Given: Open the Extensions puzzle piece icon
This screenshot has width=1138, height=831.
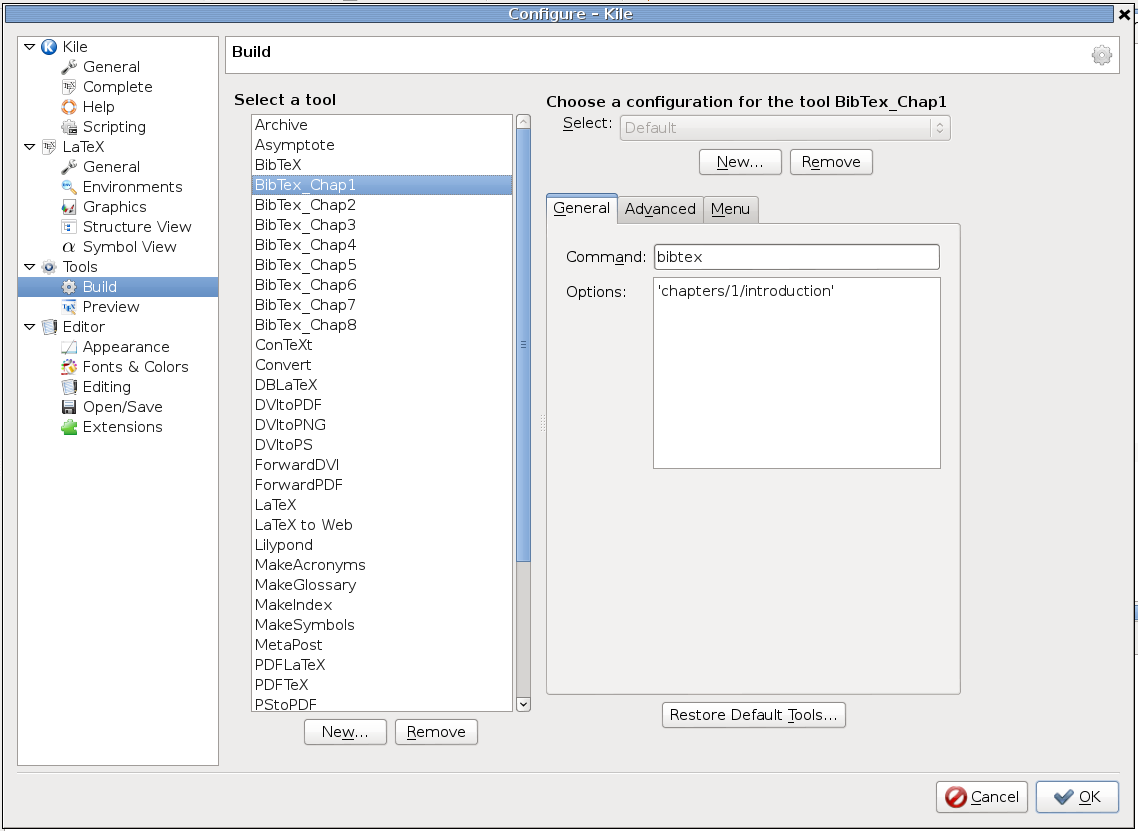Looking at the screenshot, I should (69, 427).
